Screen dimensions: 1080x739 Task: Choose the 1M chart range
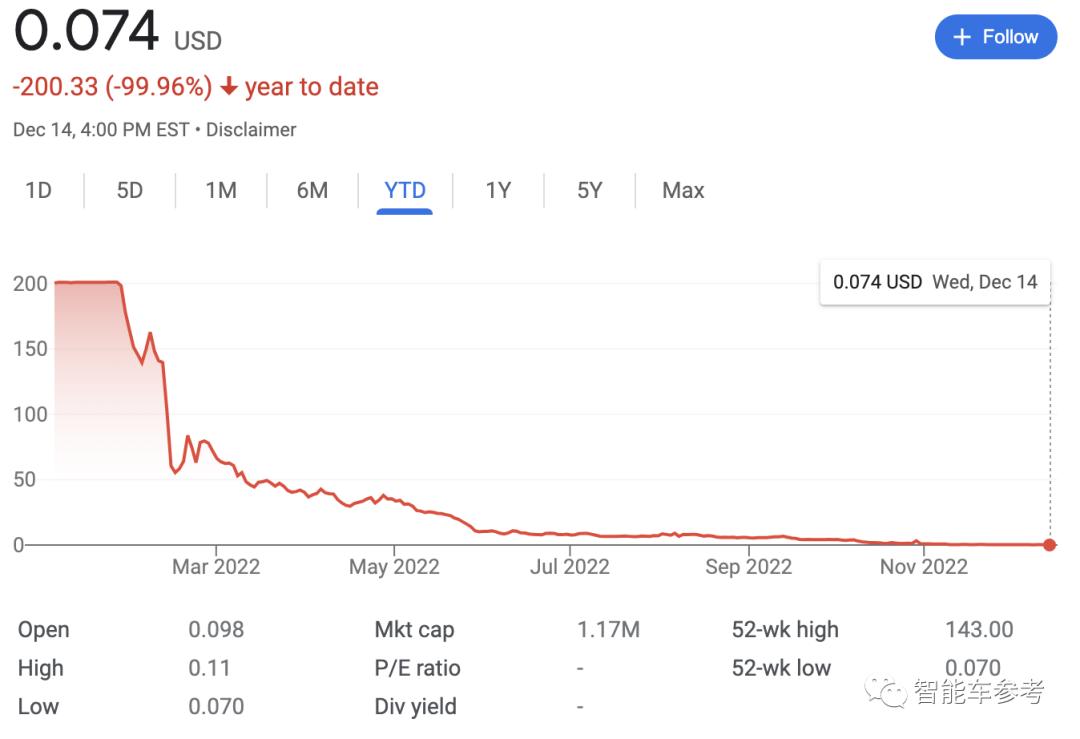(221, 190)
